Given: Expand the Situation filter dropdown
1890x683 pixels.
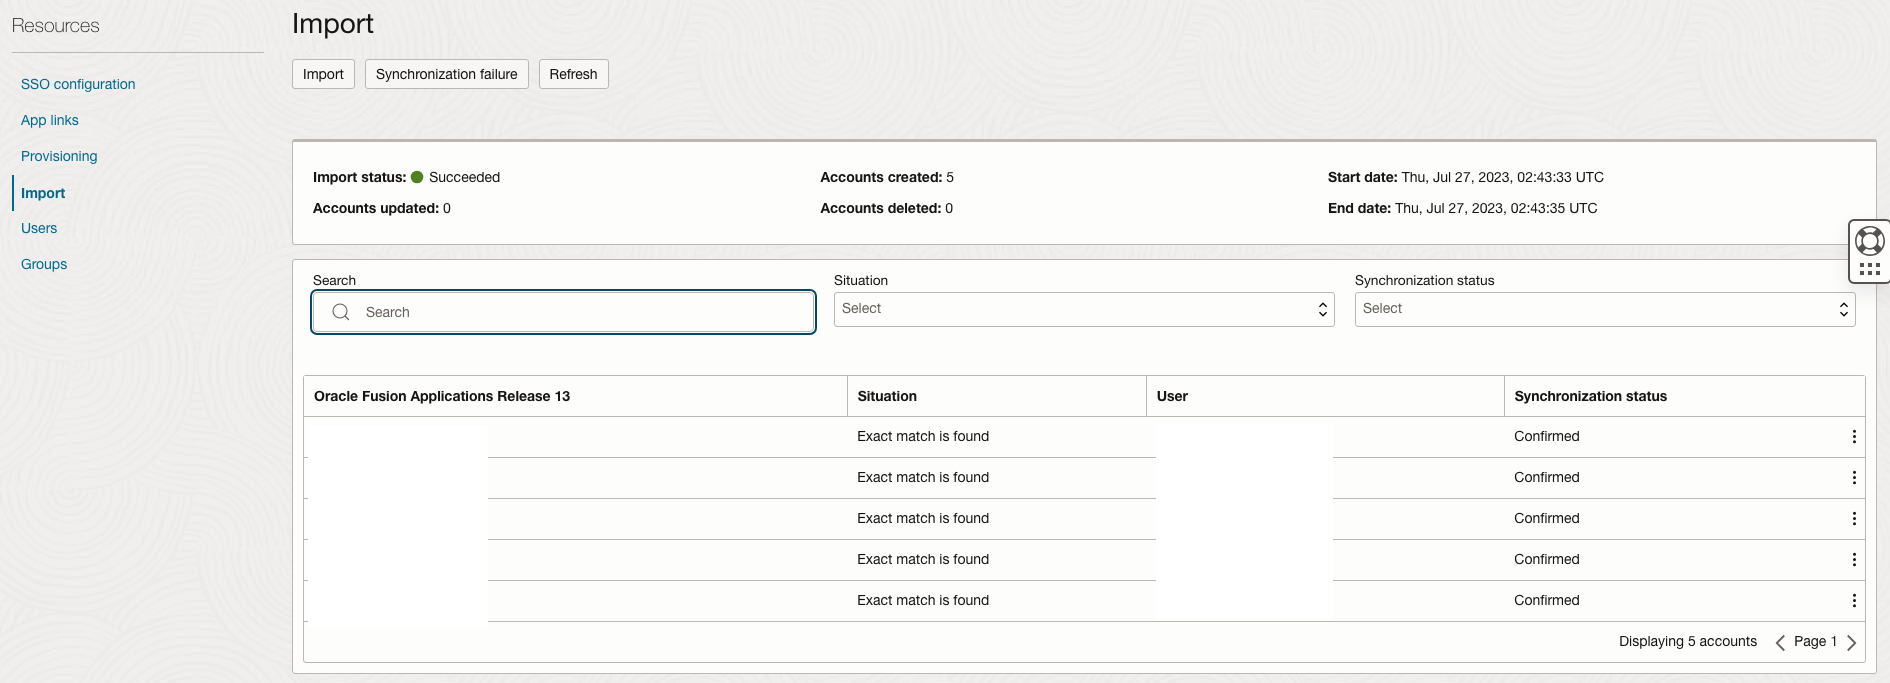Looking at the screenshot, I should coord(1084,310).
